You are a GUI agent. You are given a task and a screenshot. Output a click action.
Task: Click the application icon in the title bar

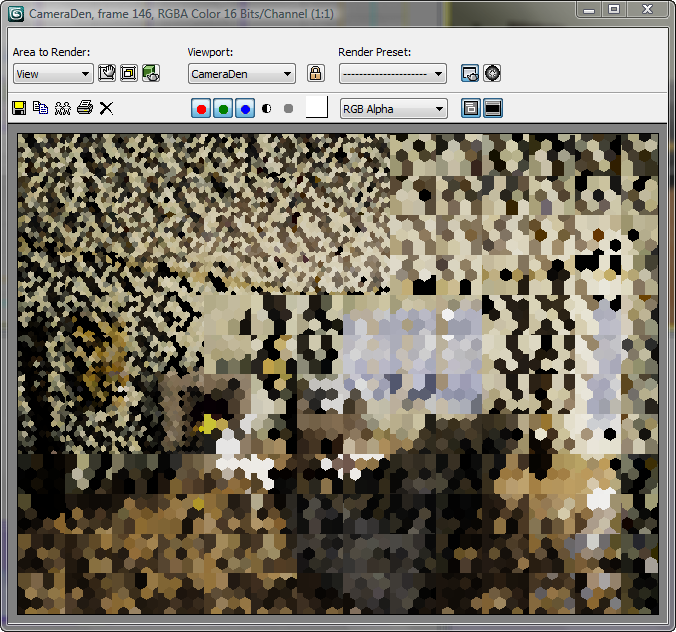coord(16,14)
